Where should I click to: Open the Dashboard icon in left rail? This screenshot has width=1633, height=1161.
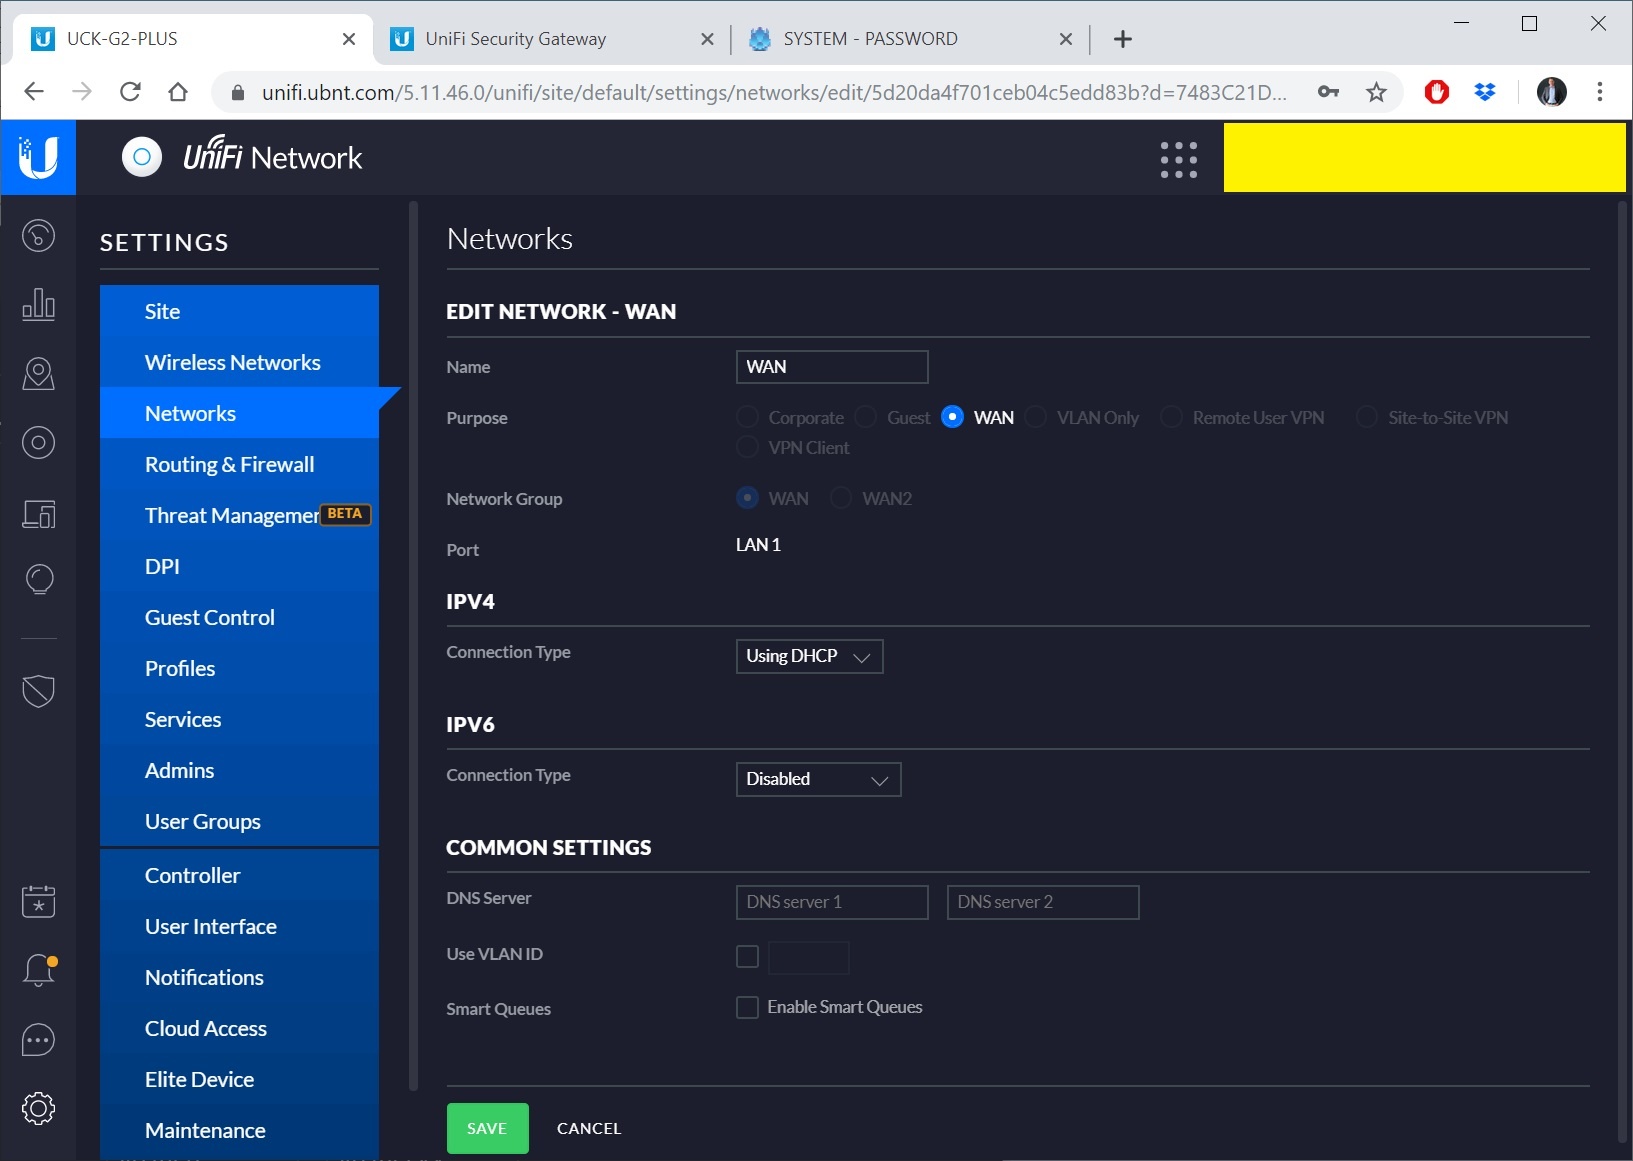tap(38, 236)
